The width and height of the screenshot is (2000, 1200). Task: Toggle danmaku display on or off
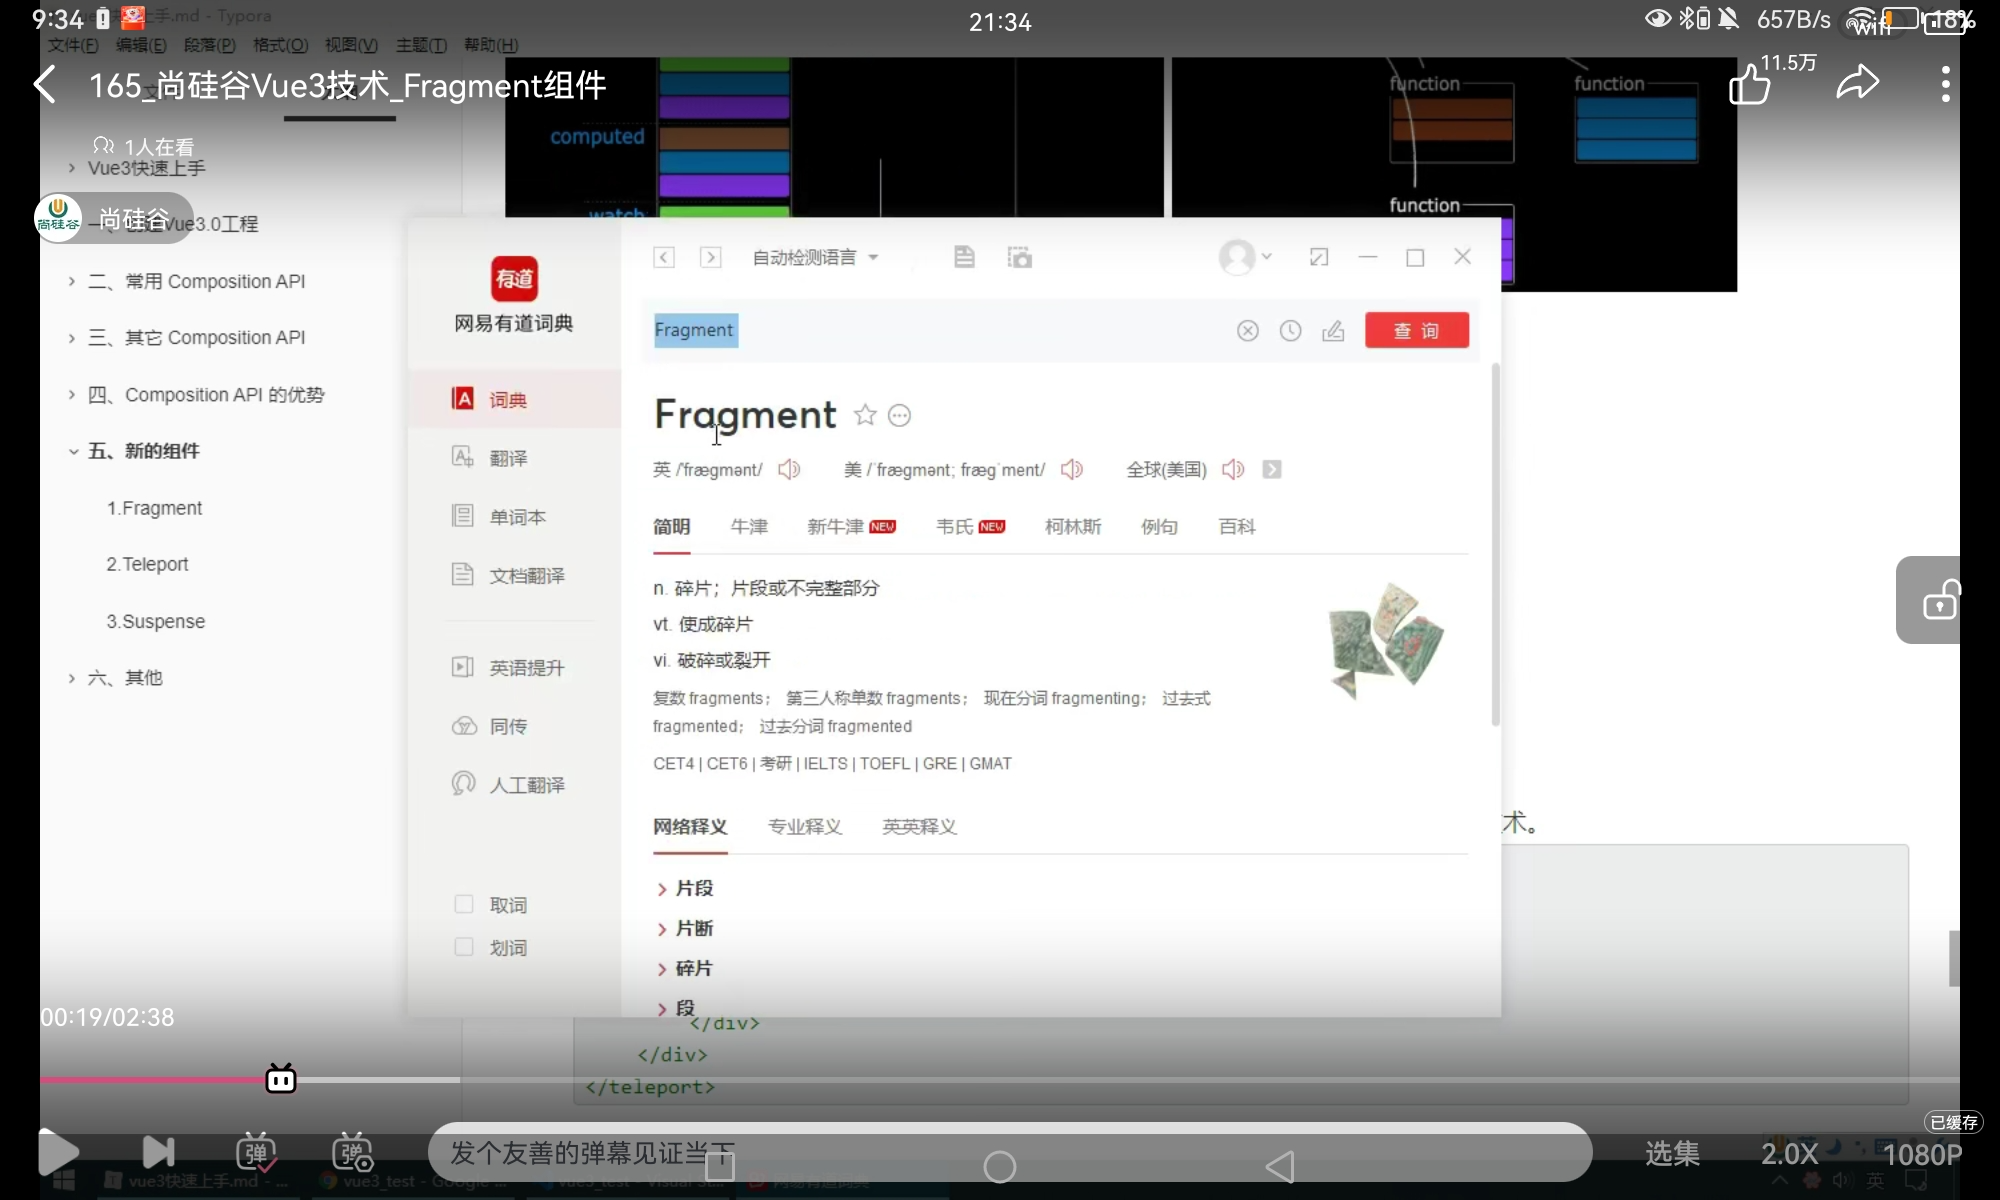click(256, 1152)
